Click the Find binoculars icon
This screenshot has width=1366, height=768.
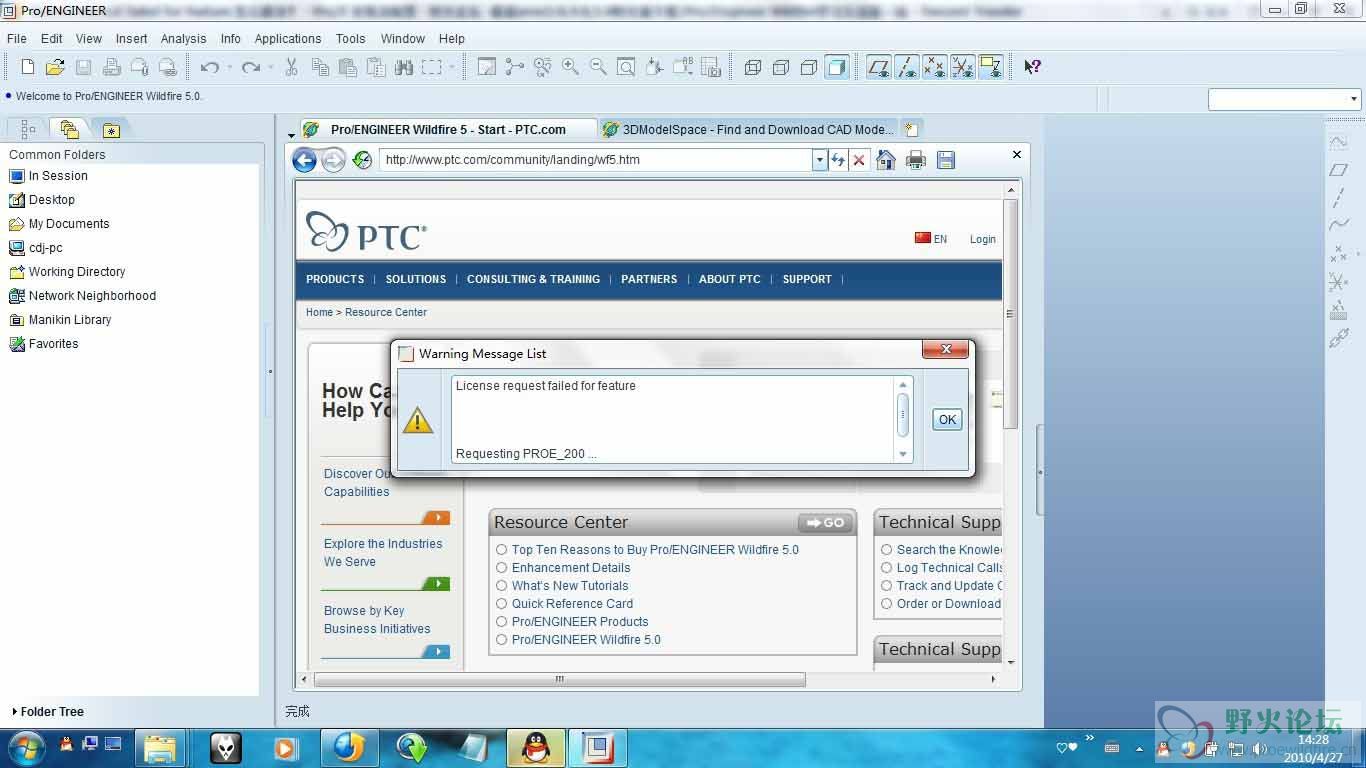[x=404, y=67]
